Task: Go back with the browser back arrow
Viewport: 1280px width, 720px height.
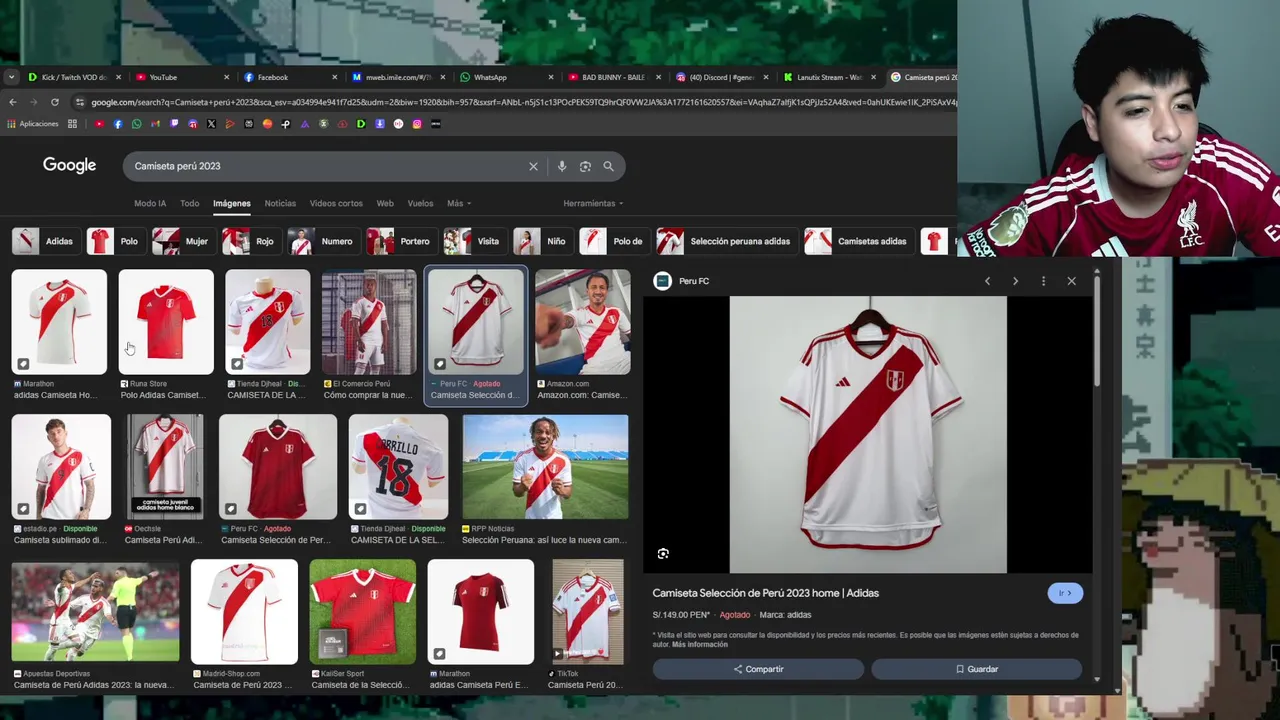Action: [x=12, y=102]
